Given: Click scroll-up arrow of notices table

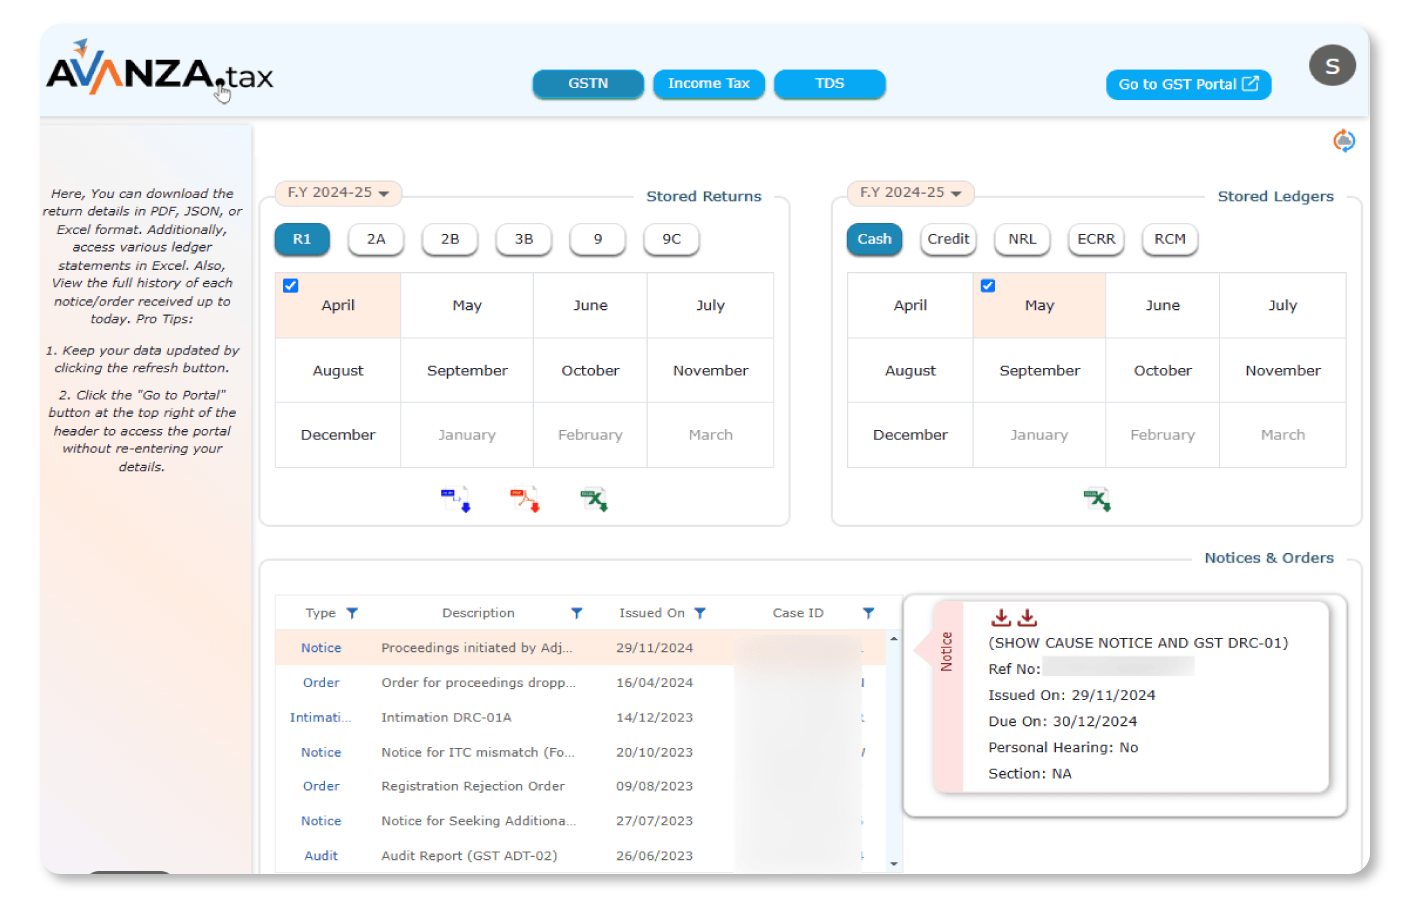Looking at the screenshot, I should (x=894, y=638).
